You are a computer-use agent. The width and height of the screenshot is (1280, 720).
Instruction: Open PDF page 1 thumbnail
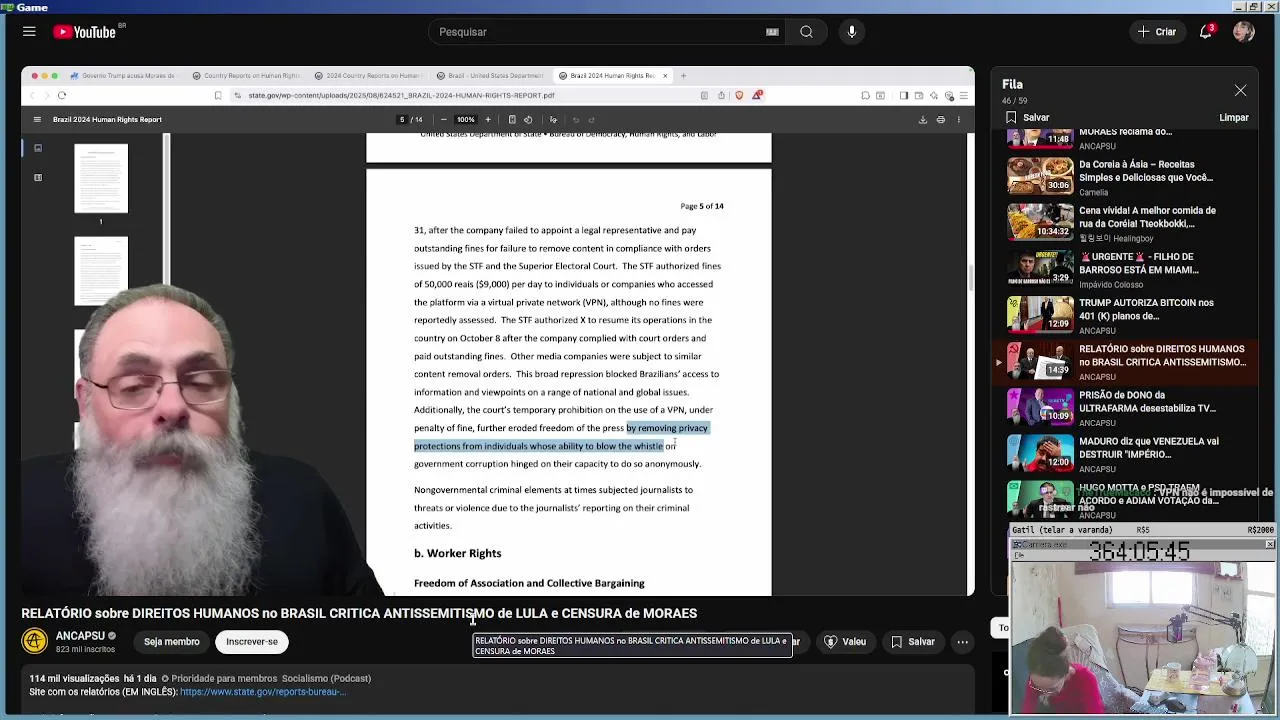pyautogui.click(x=101, y=179)
